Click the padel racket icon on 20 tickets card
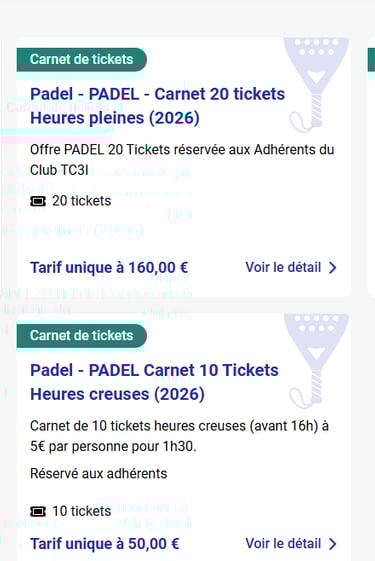Viewport: 375px width, 561px height. (x=316, y=84)
